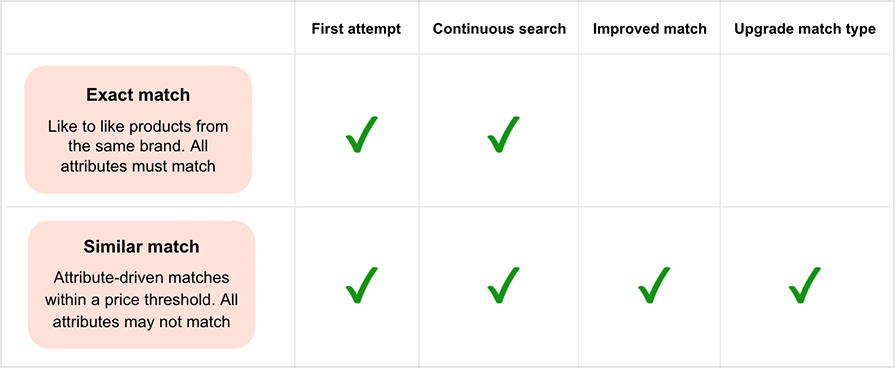This screenshot has height=368, width=895.
Task: Select the Similar match Continuous search checkmark
Action: (503, 285)
